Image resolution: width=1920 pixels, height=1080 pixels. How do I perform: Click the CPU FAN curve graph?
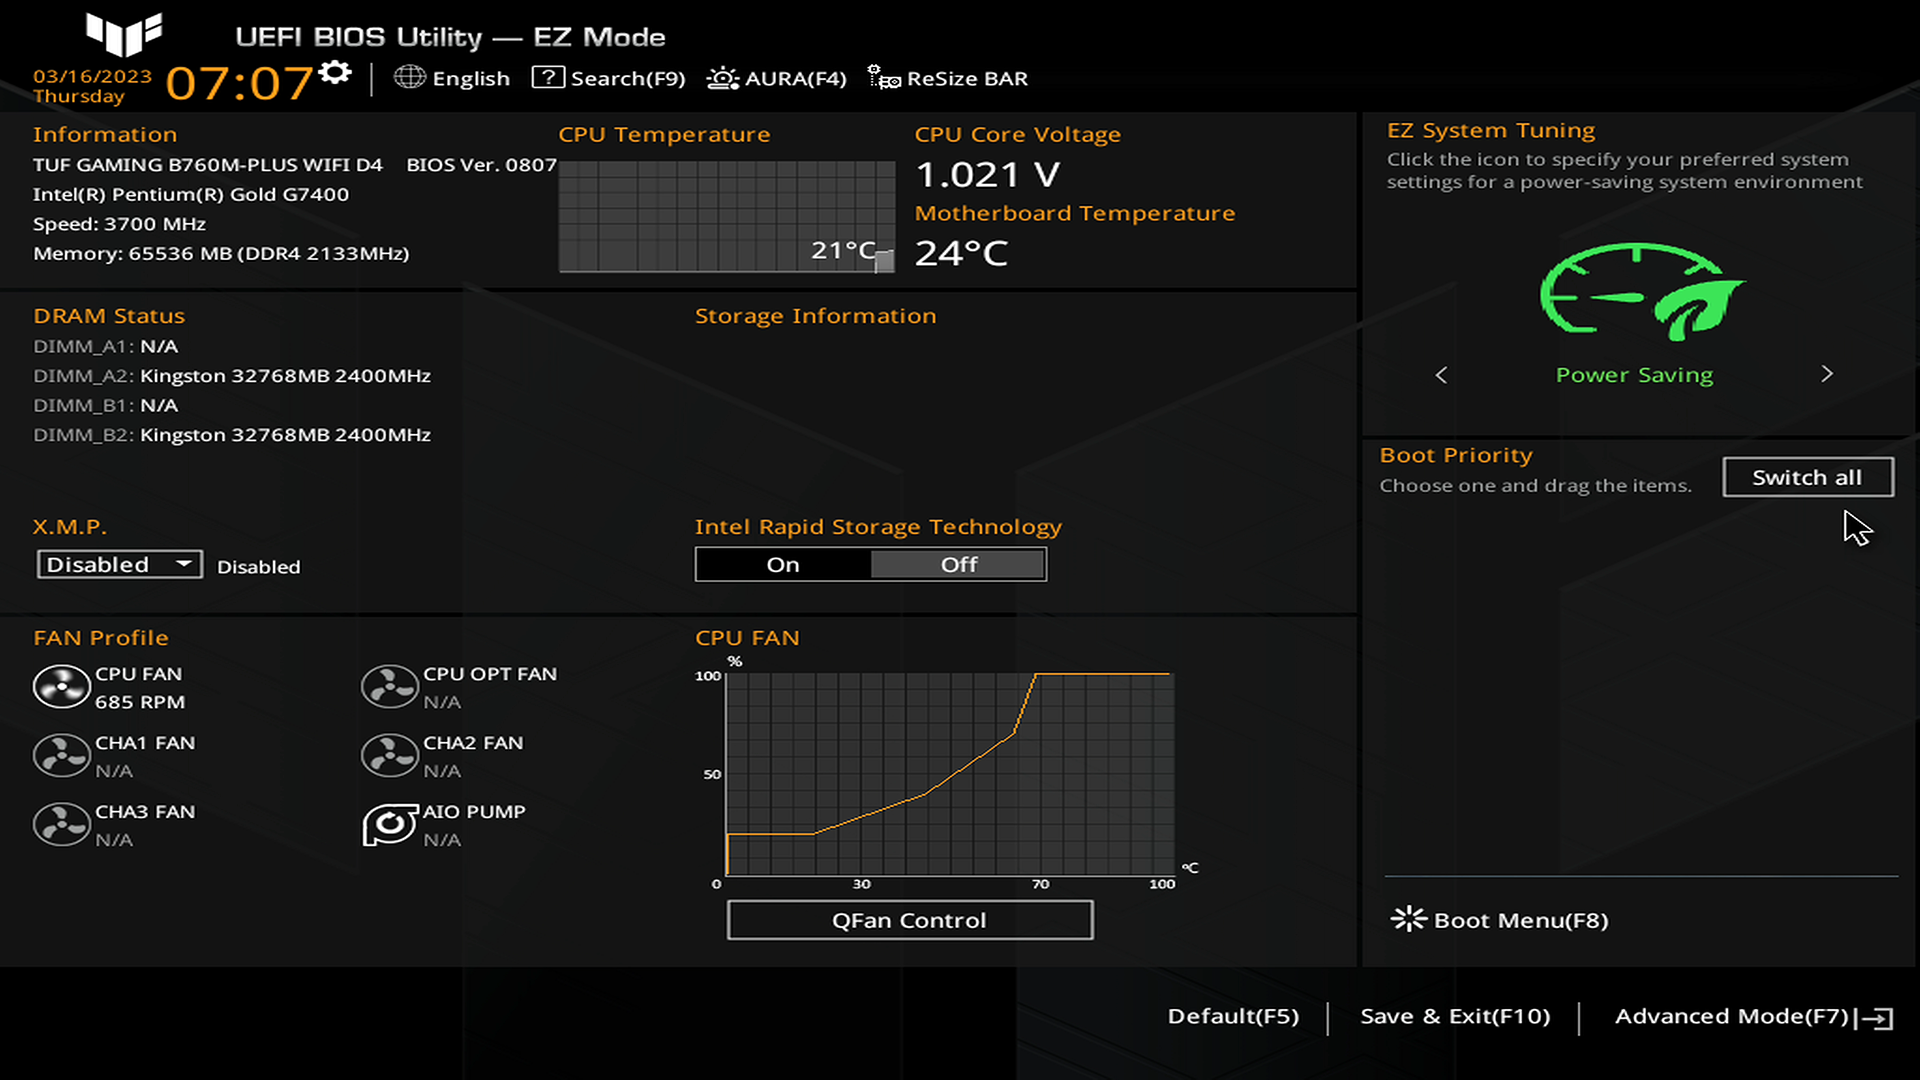(x=949, y=774)
